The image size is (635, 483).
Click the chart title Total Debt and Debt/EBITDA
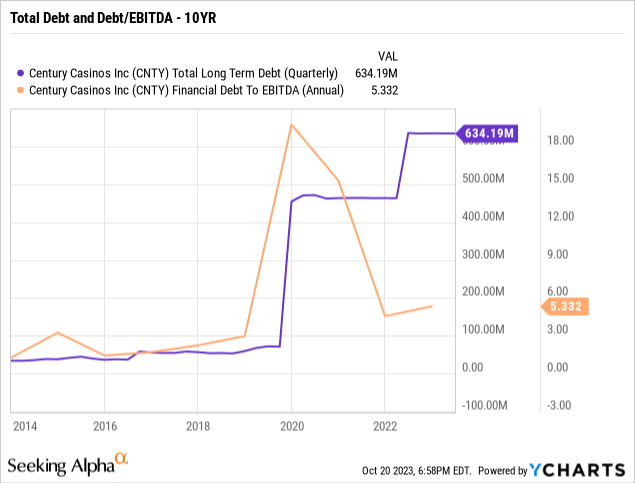pyautogui.click(x=113, y=18)
